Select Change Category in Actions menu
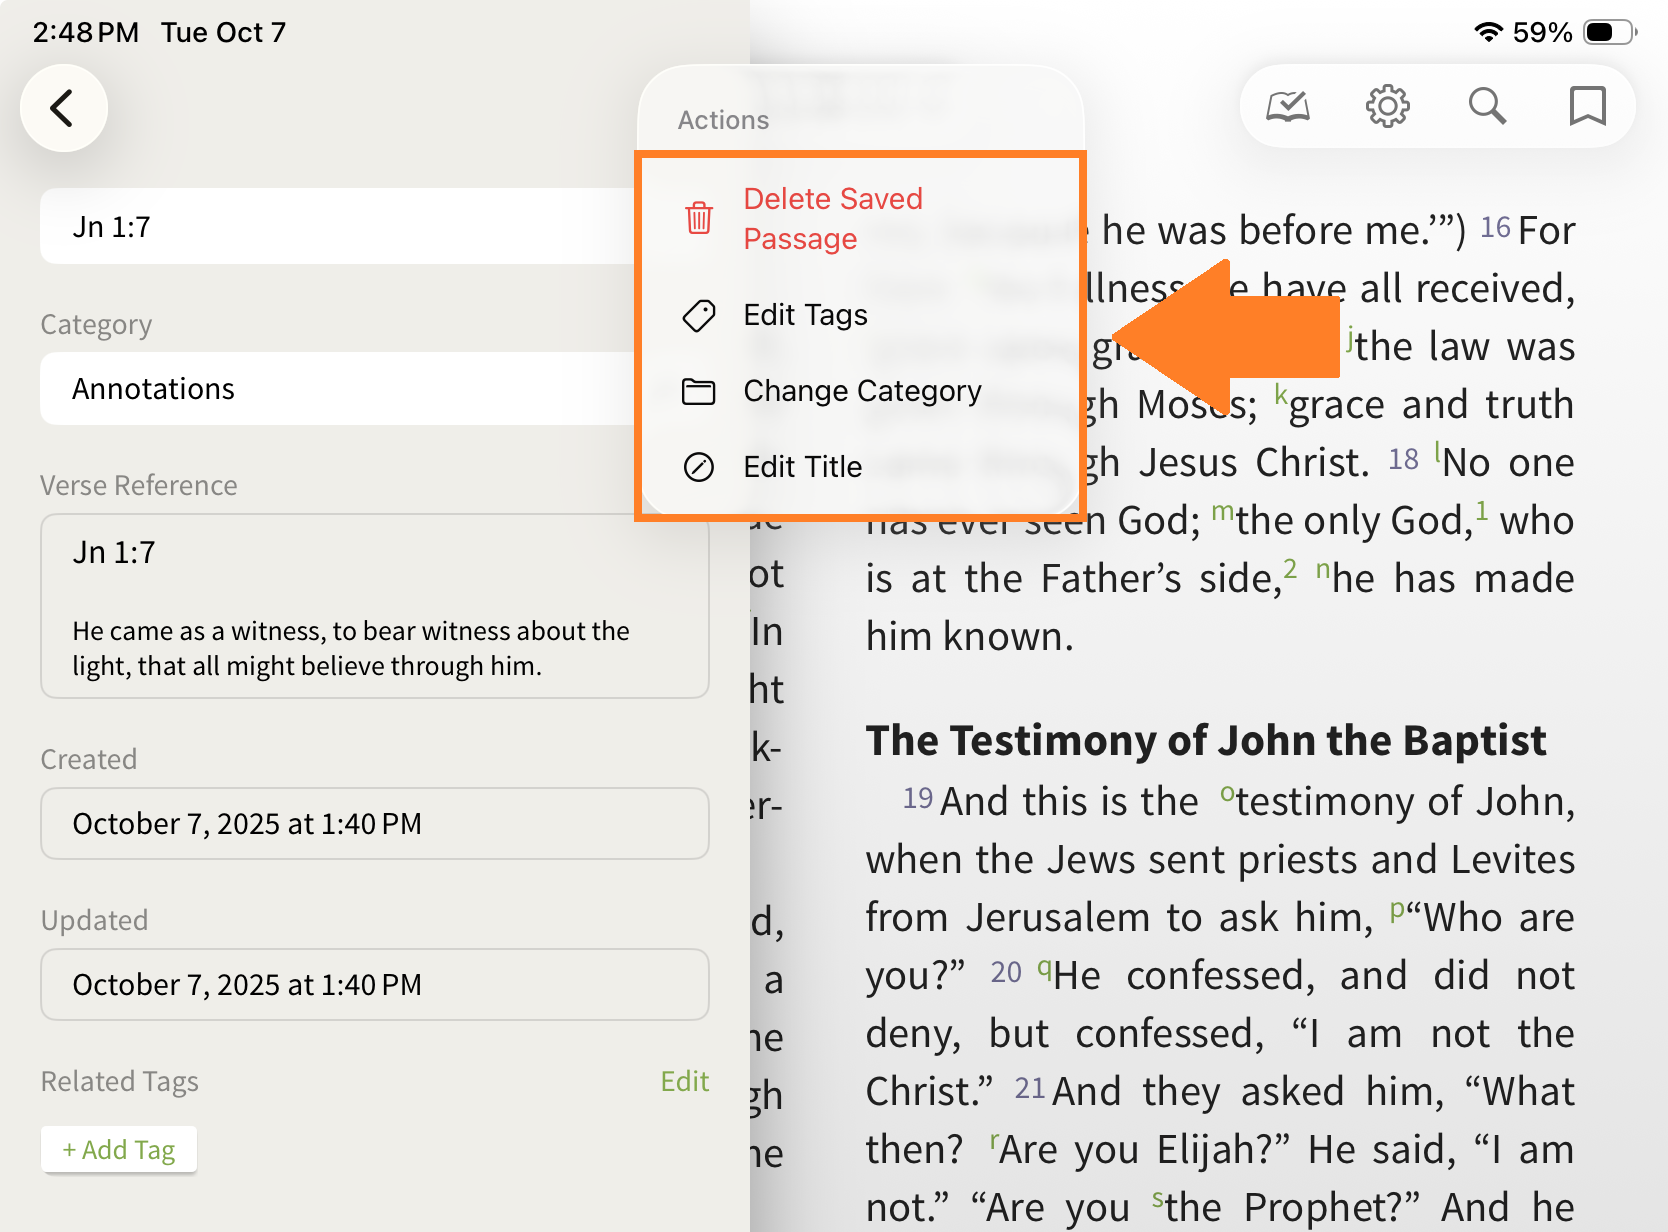The width and height of the screenshot is (1668, 1232). [862, 391]
